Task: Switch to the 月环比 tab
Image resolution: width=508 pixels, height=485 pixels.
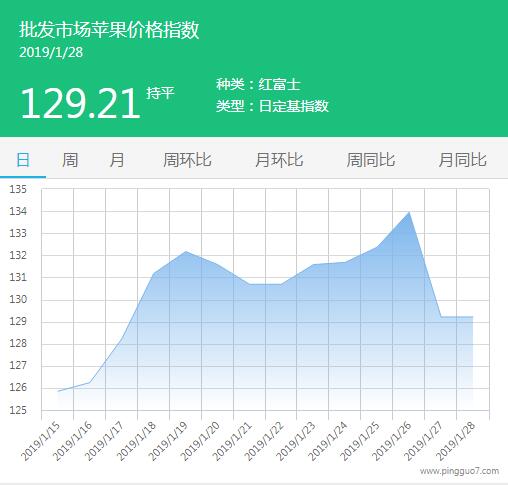Action: 279,160
